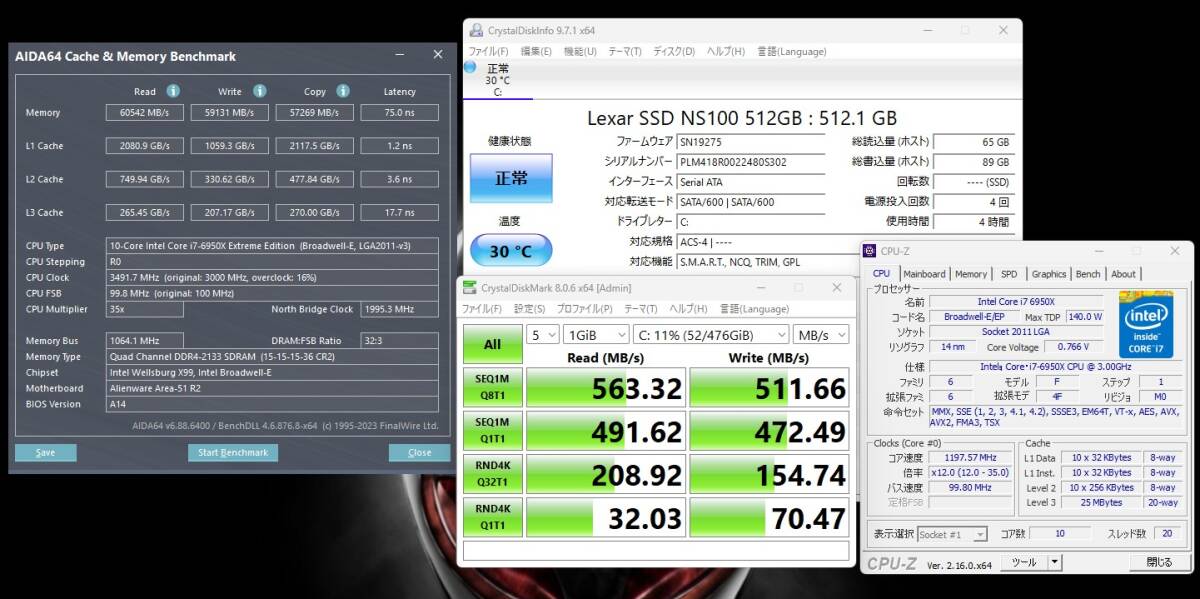Image resolution: width=1200 pixels, height=599 pixels.
Task: Click the firmware field SN19275
Action: point(750,142)
